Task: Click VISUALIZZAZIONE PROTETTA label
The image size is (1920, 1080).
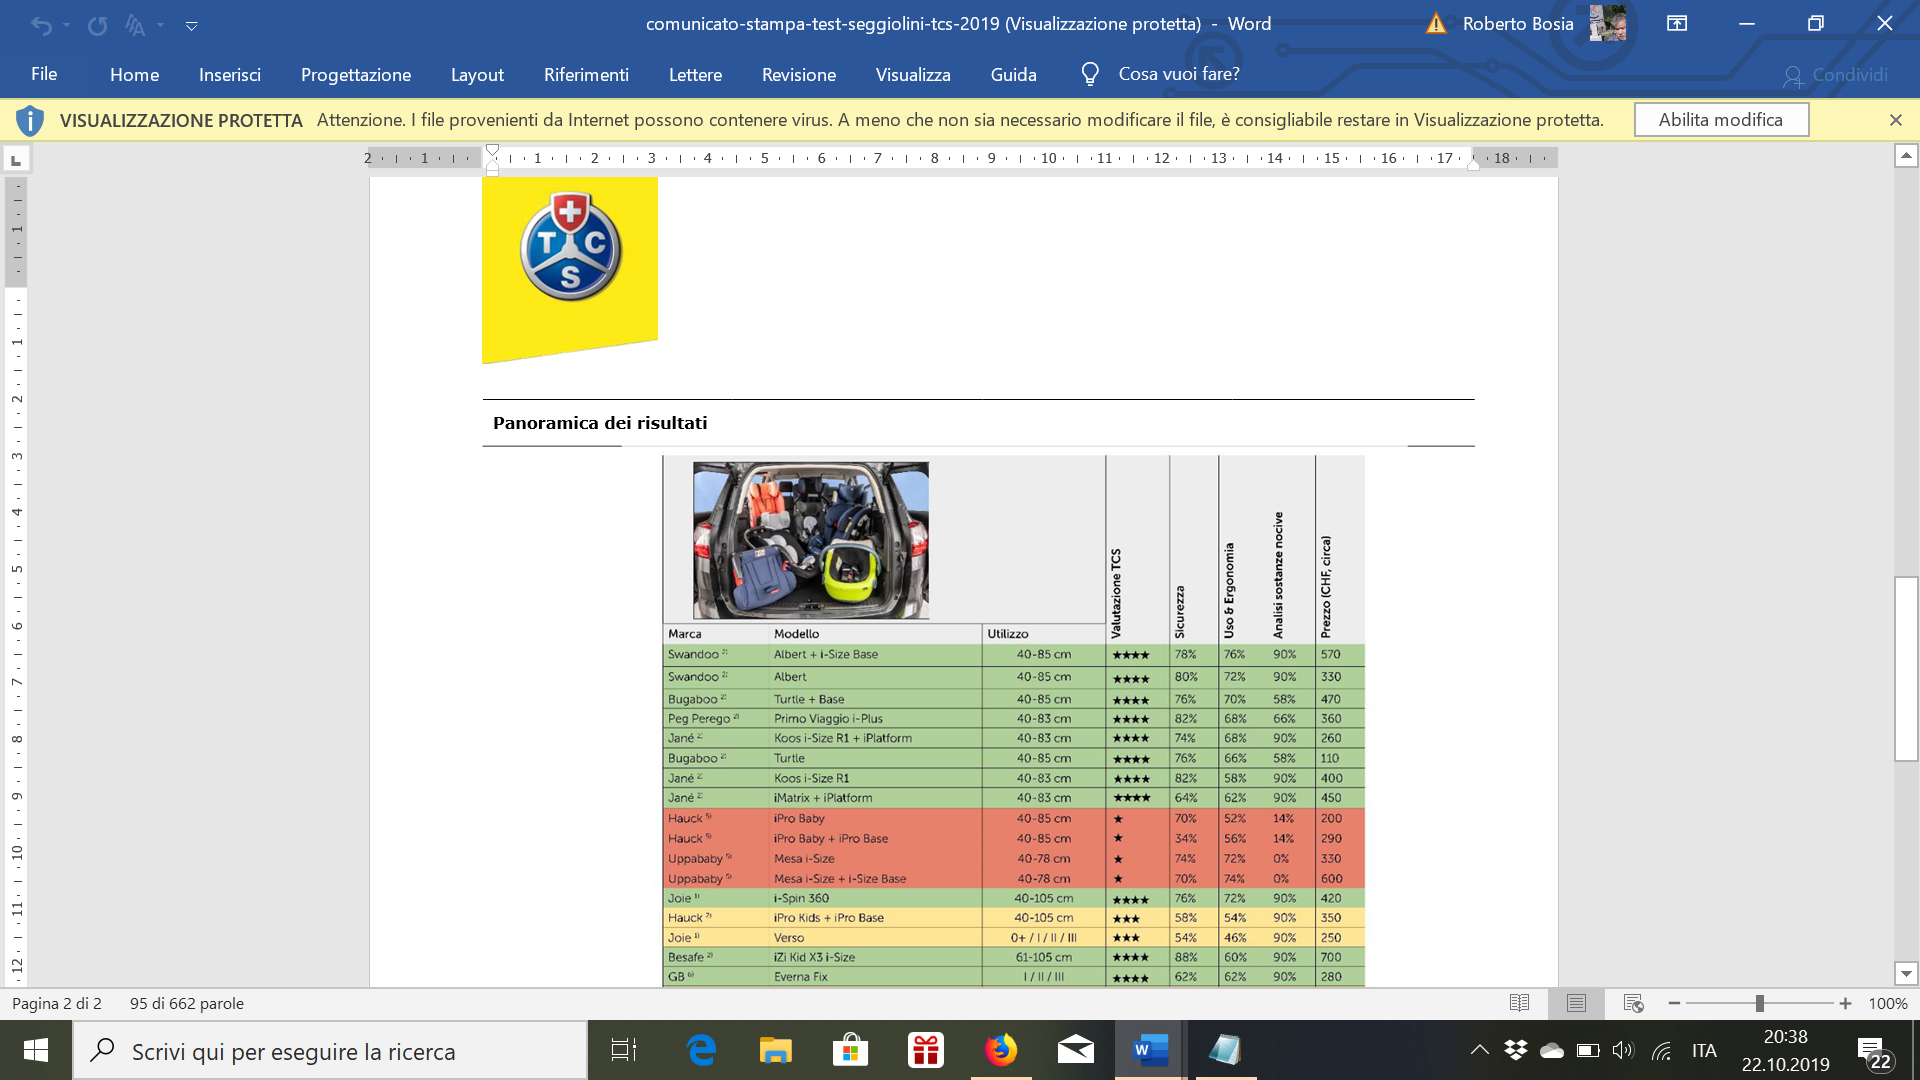Action: [181, 120]
